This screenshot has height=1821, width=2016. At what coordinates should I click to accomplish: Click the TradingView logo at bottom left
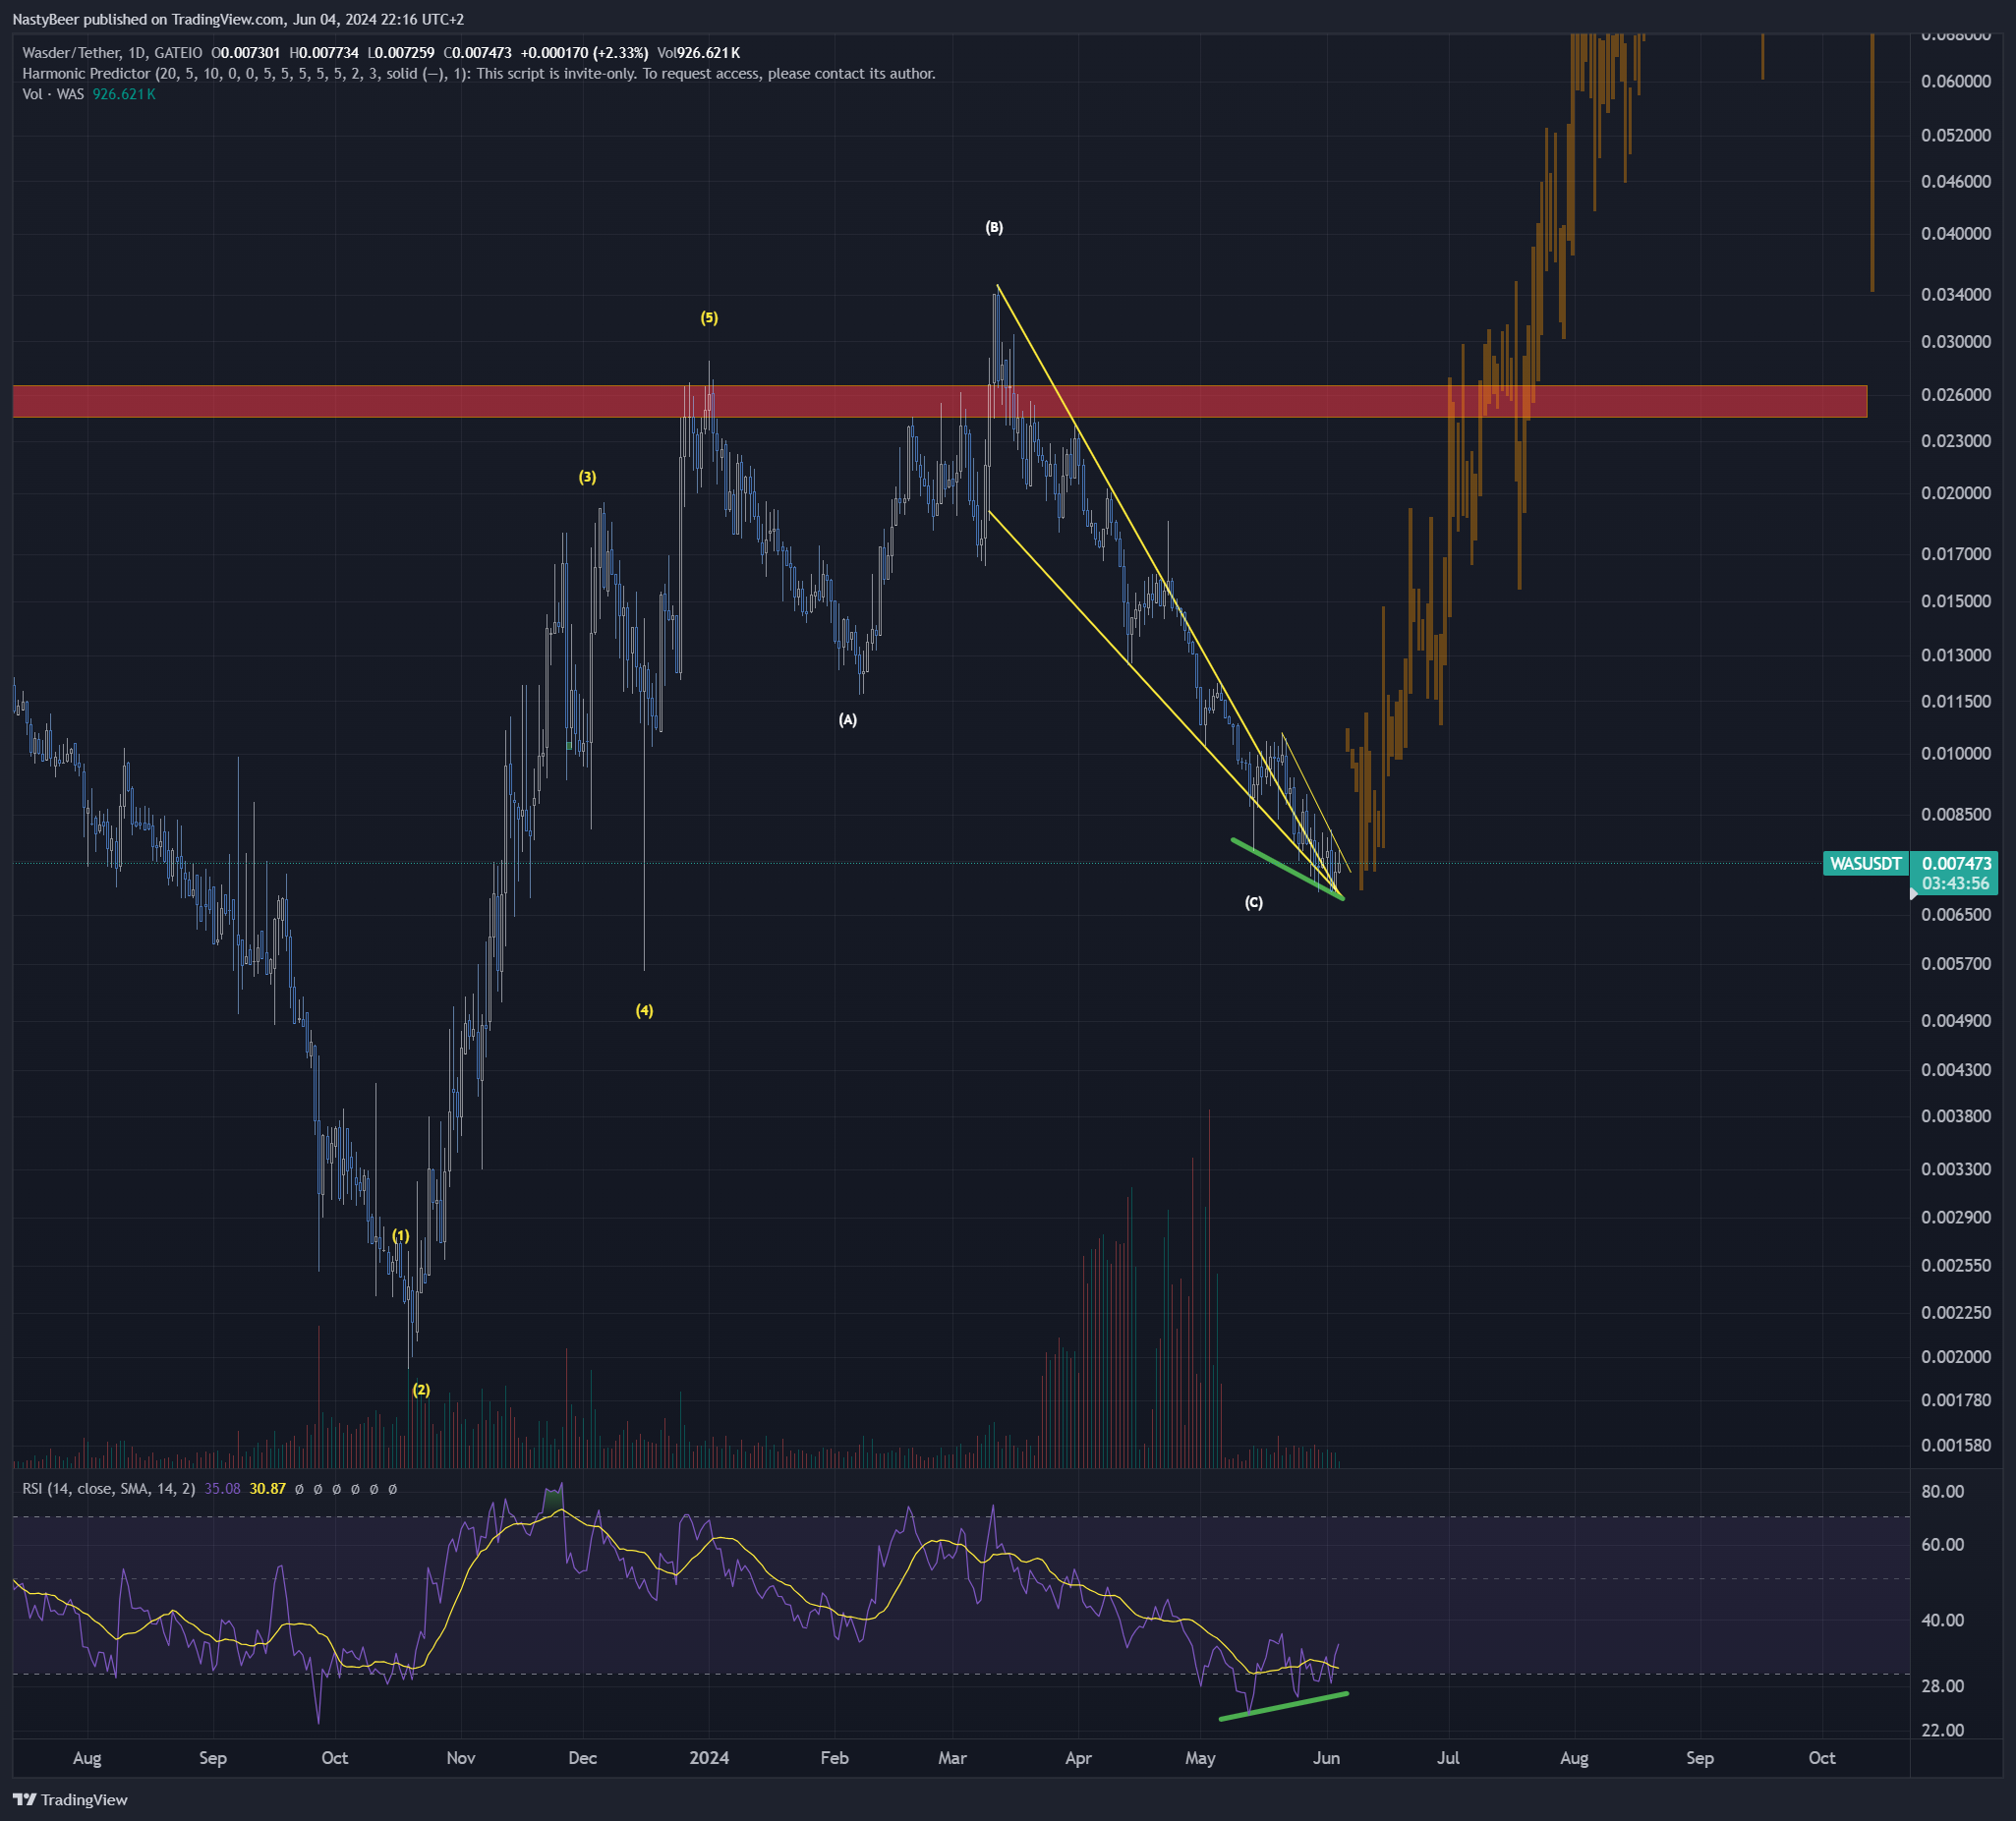[70, 1799]
